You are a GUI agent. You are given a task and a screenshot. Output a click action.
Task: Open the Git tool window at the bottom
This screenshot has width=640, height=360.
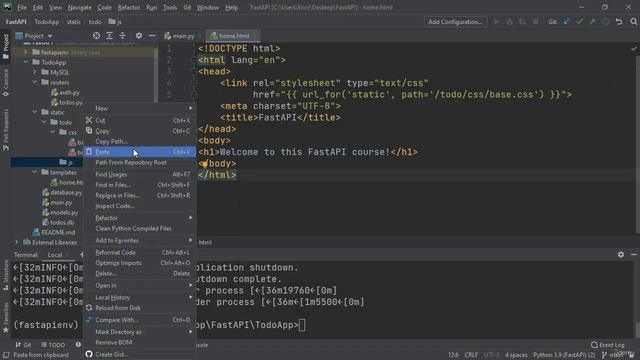click(23, 345)
